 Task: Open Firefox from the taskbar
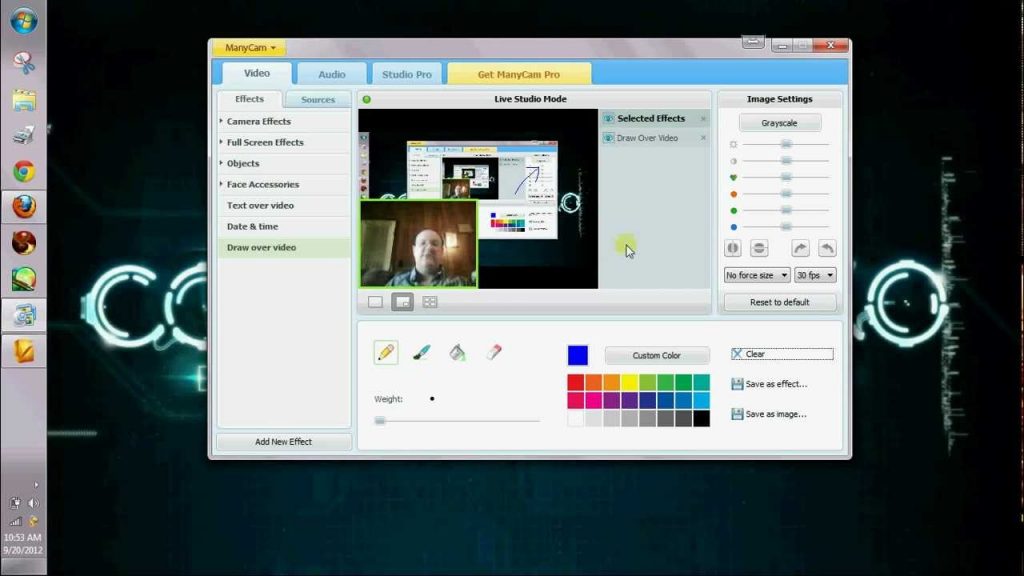[x=24, y=207]
